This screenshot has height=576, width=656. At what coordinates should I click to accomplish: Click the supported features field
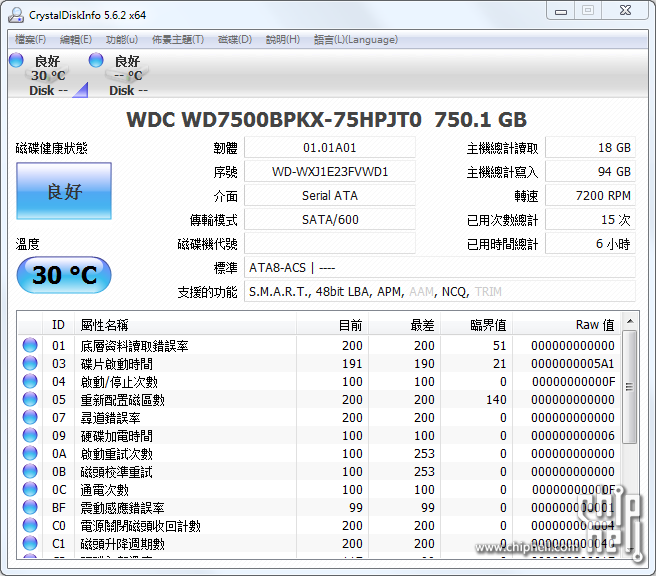440,292
